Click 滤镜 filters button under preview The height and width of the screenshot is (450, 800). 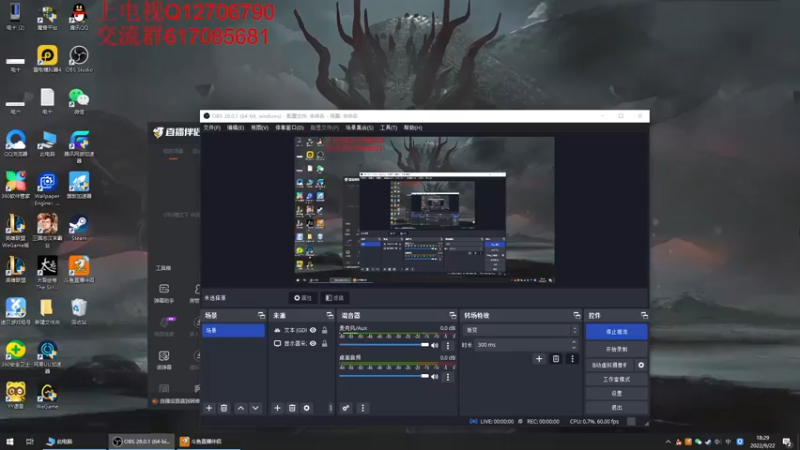(335, 298)
